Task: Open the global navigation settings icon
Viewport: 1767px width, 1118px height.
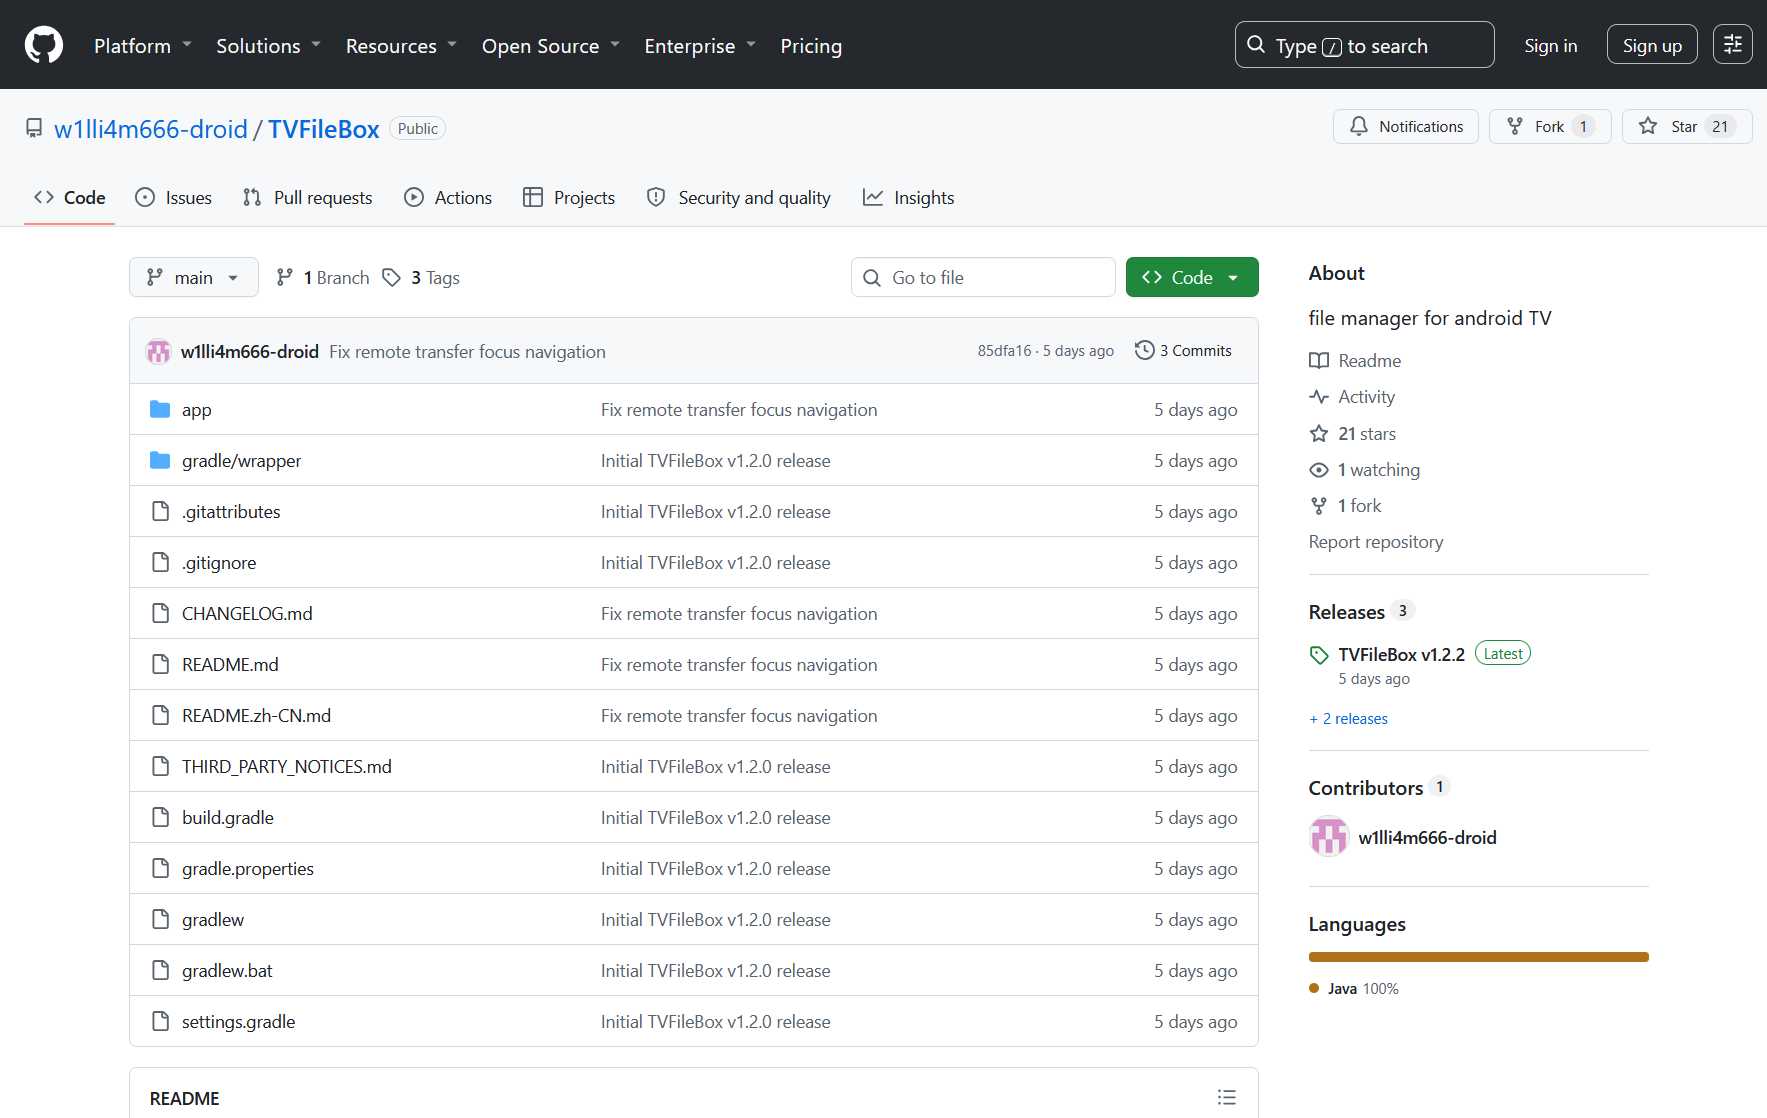Action: [x=1733, y=45]
